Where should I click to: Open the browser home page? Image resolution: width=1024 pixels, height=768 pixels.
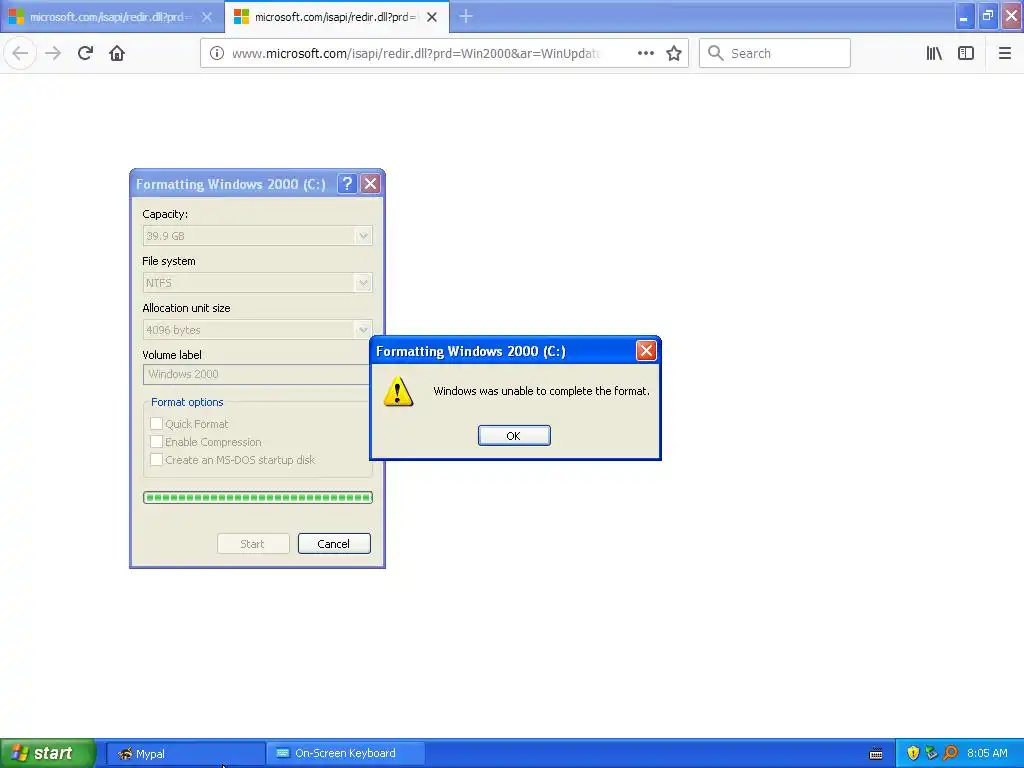coord(117,53)
